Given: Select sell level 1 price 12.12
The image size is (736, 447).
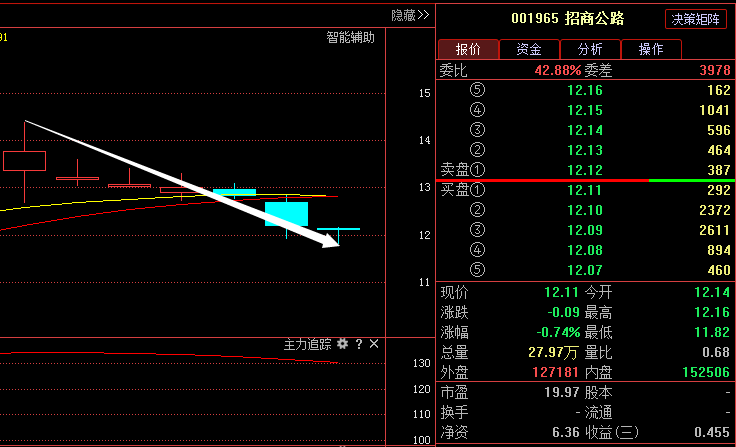Looking at the screenshot, I should (584, 170).
